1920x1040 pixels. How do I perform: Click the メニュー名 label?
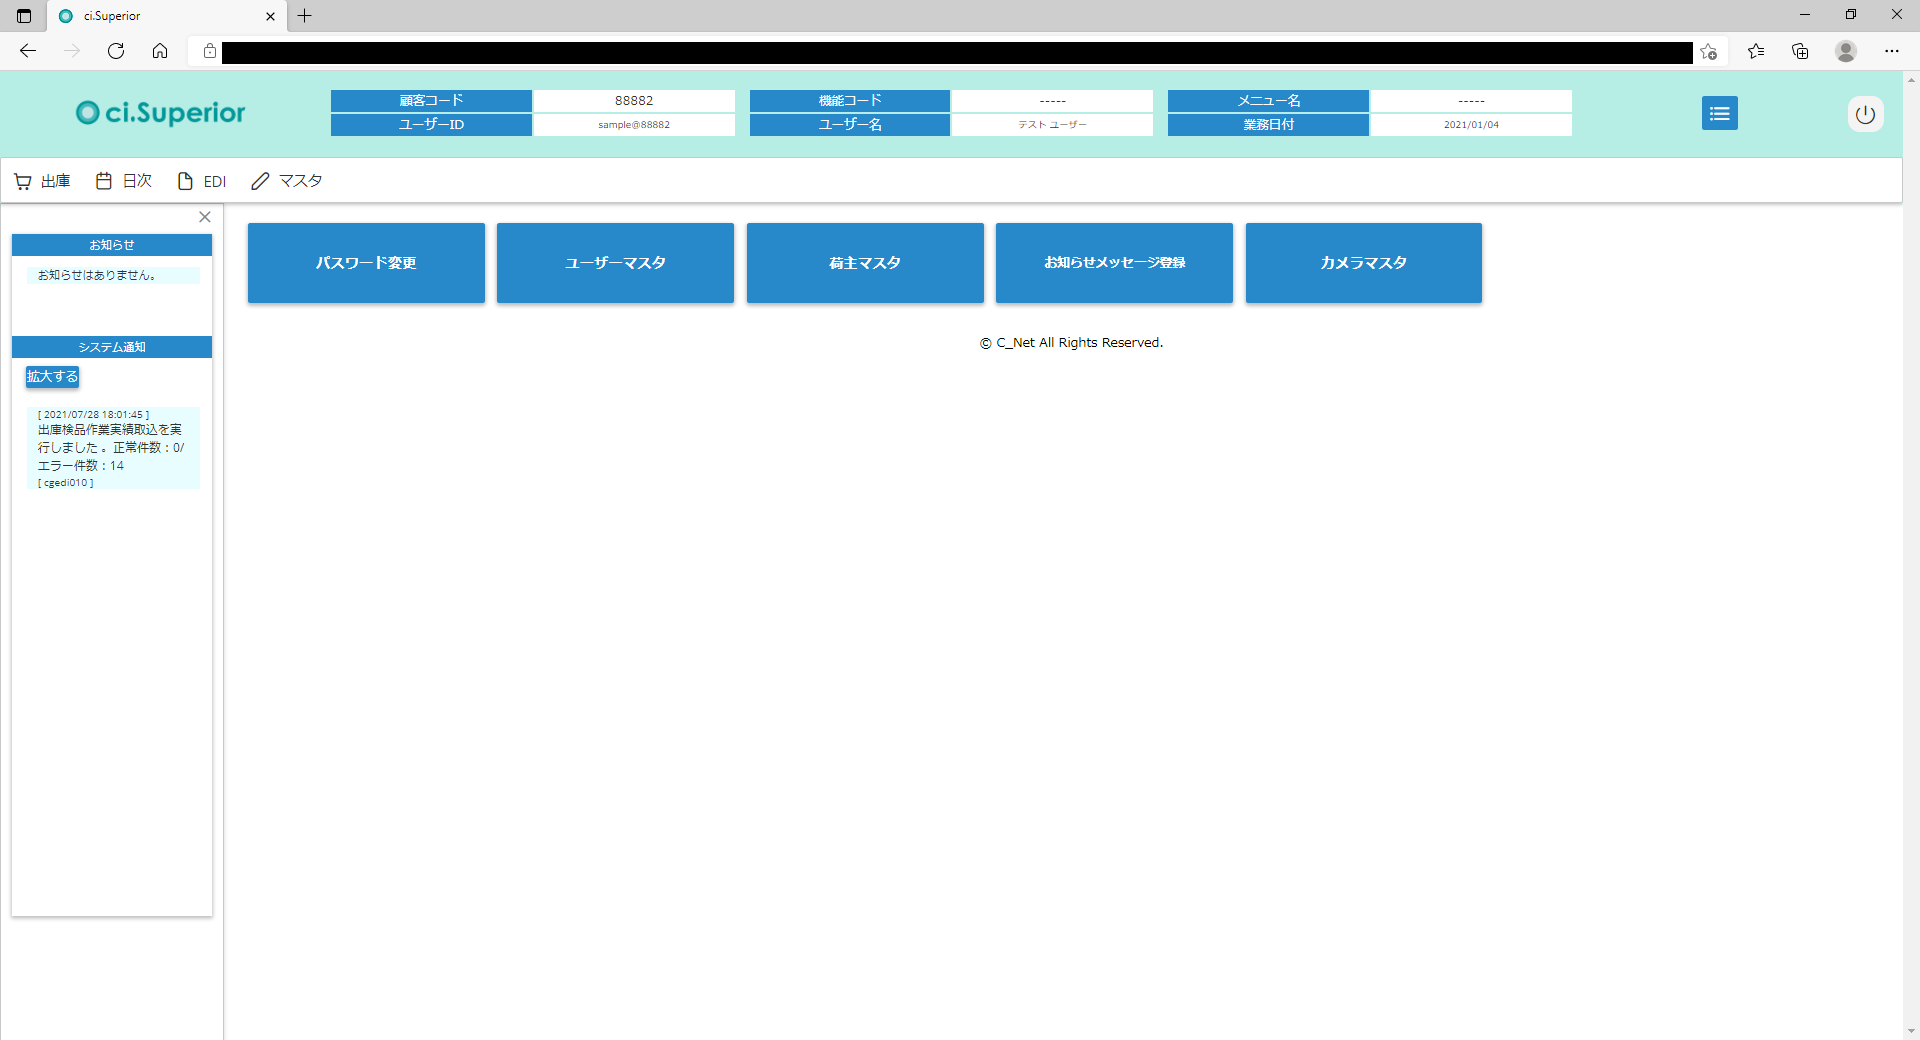click(1268, 101)
